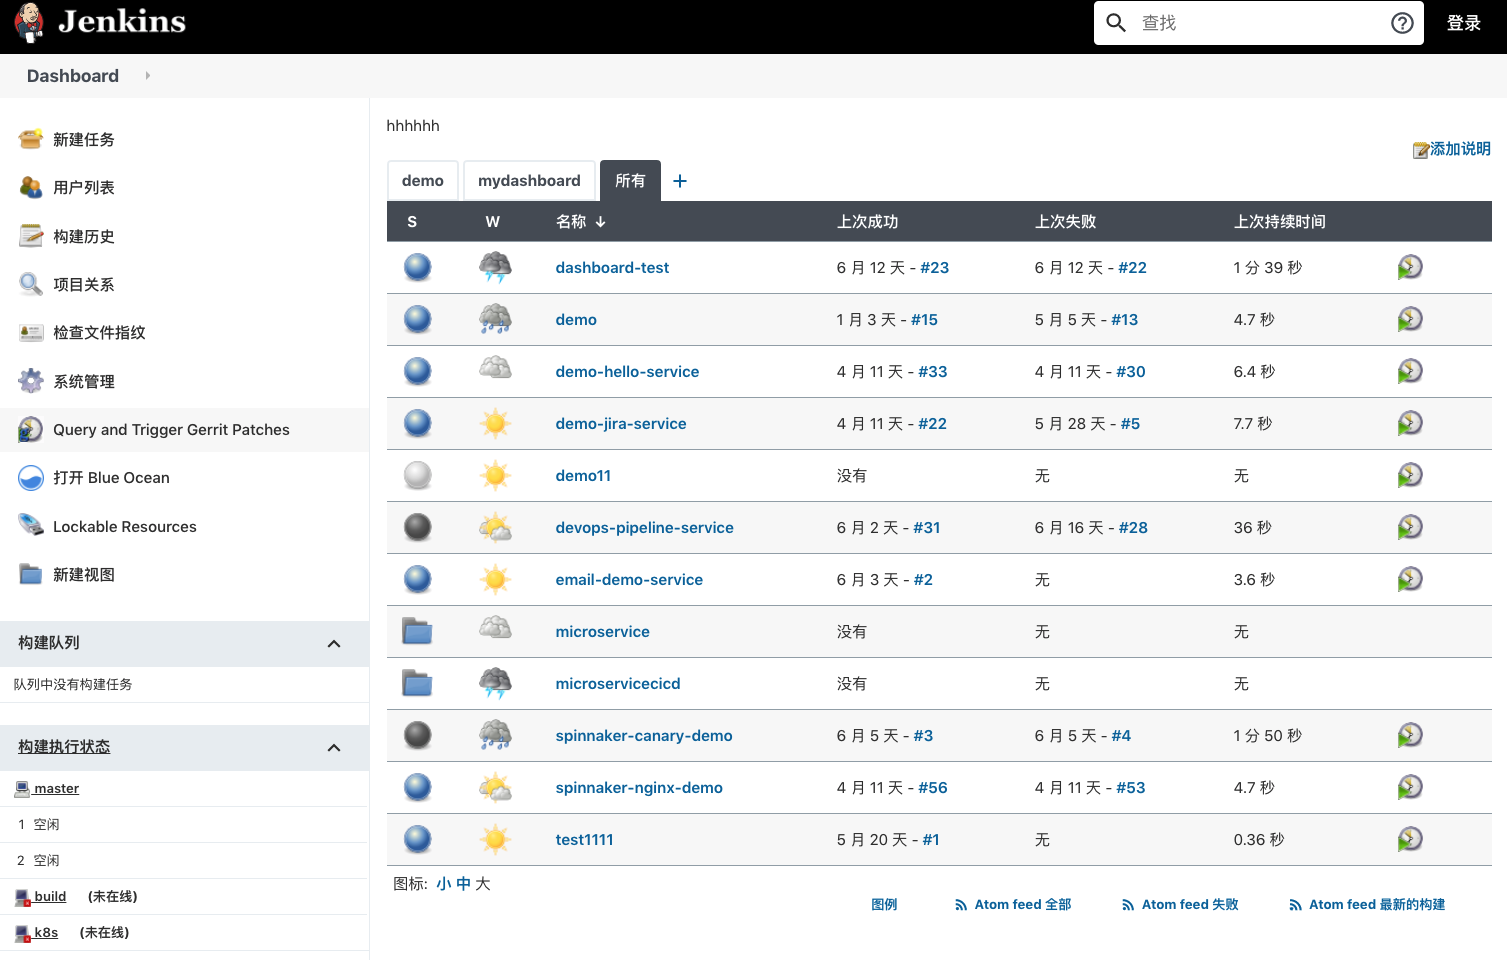Click the 添加说明 edit description icon

(x=1420, y=150)
